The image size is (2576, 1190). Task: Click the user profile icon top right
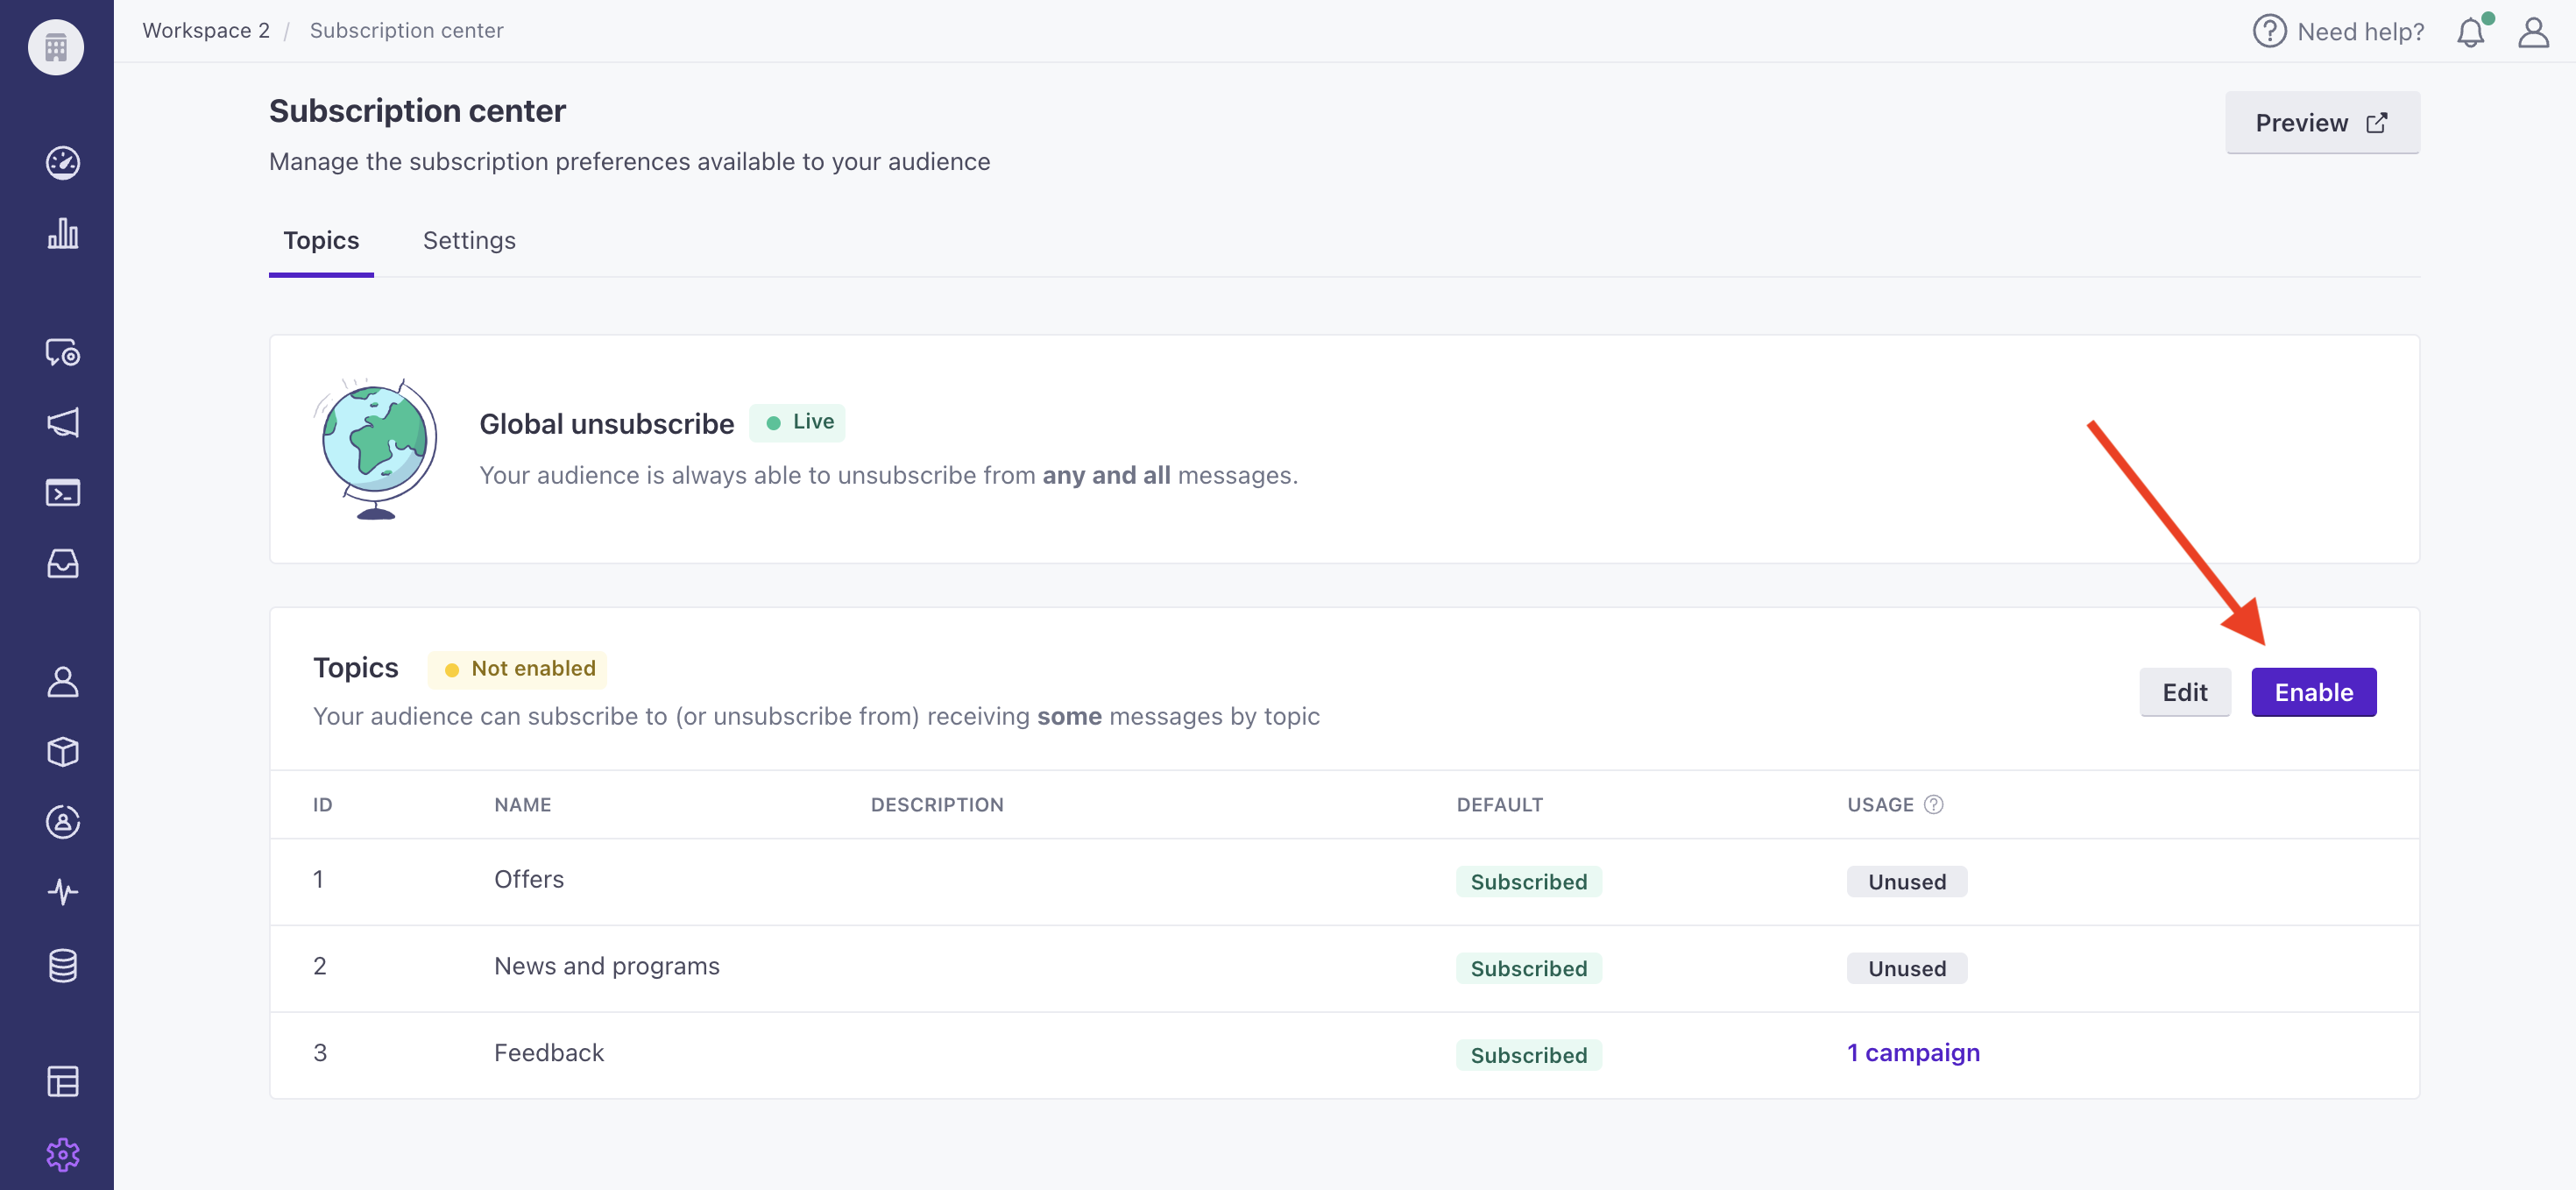2533,30
